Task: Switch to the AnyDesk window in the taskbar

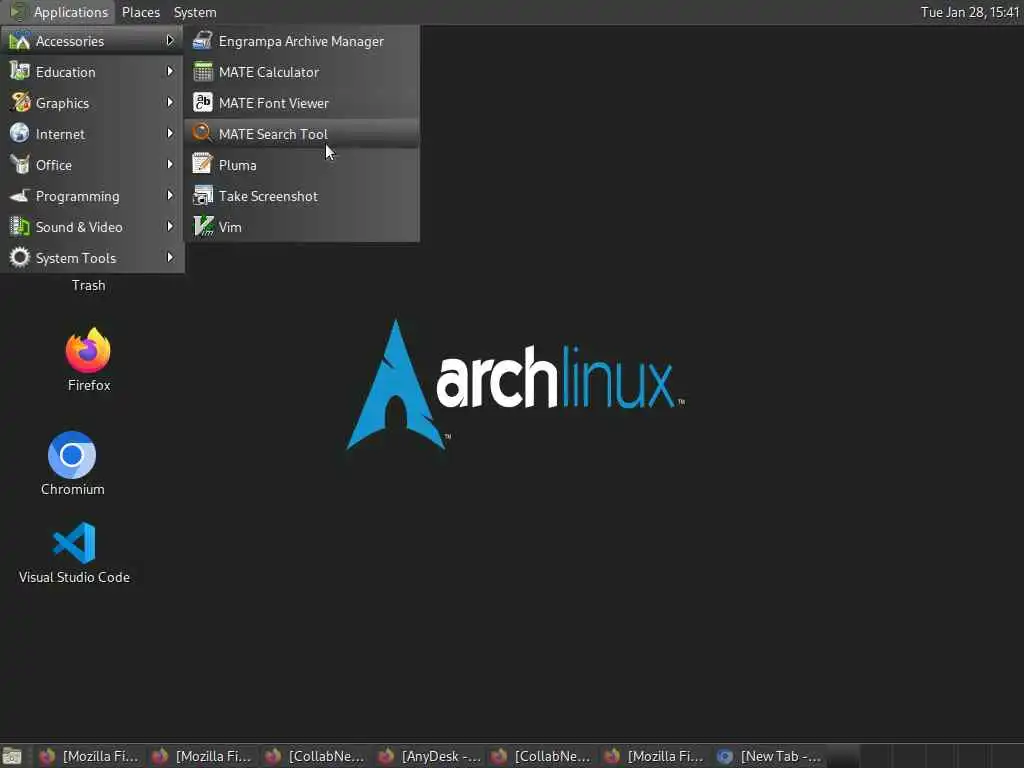Action: pyautogui.click(x=430, y=756)
